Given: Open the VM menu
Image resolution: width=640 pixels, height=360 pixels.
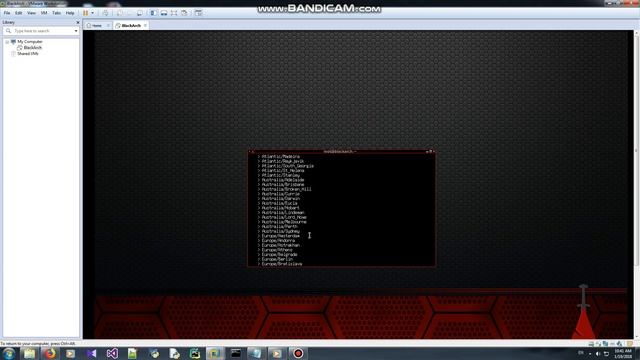Looking at the screenshot, I should (x=44, y=13).
